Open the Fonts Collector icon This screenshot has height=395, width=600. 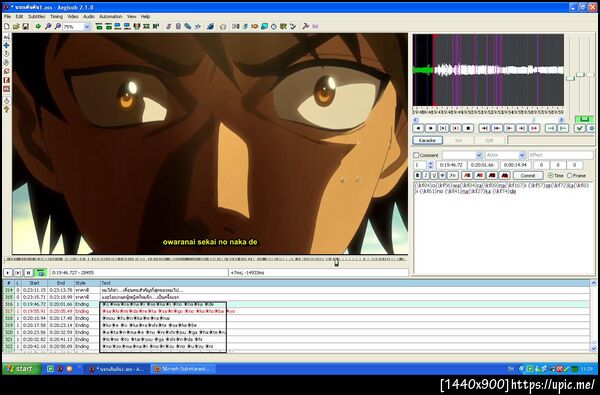coord(197,26)
